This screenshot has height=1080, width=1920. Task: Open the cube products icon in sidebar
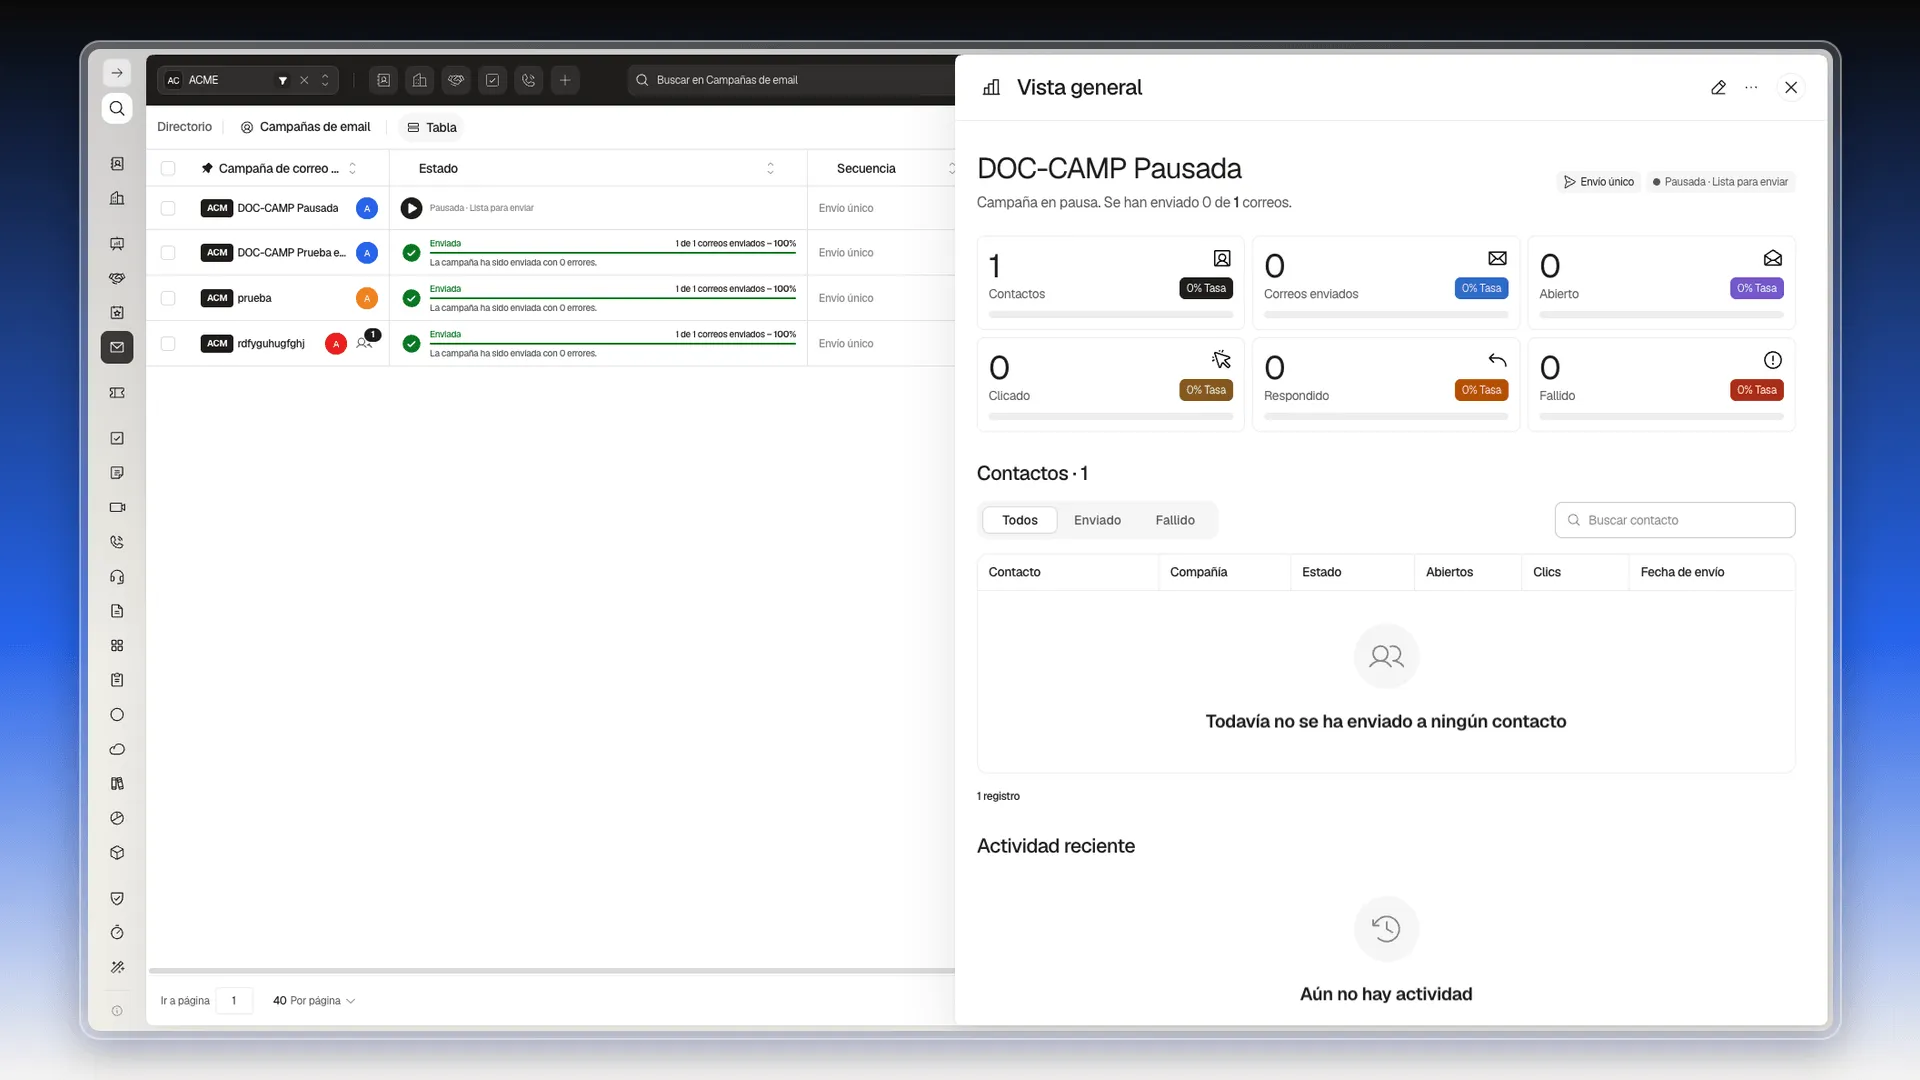point(117,853)
